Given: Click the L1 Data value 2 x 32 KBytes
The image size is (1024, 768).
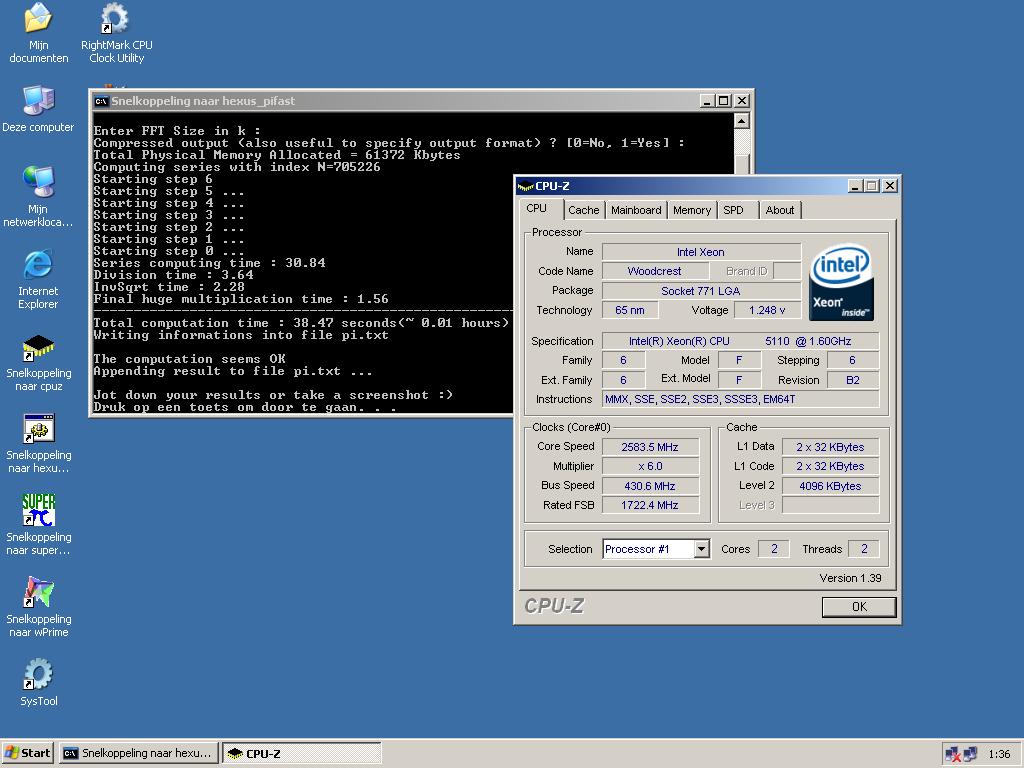Looking at the screenshot, I should coord(830,447).
